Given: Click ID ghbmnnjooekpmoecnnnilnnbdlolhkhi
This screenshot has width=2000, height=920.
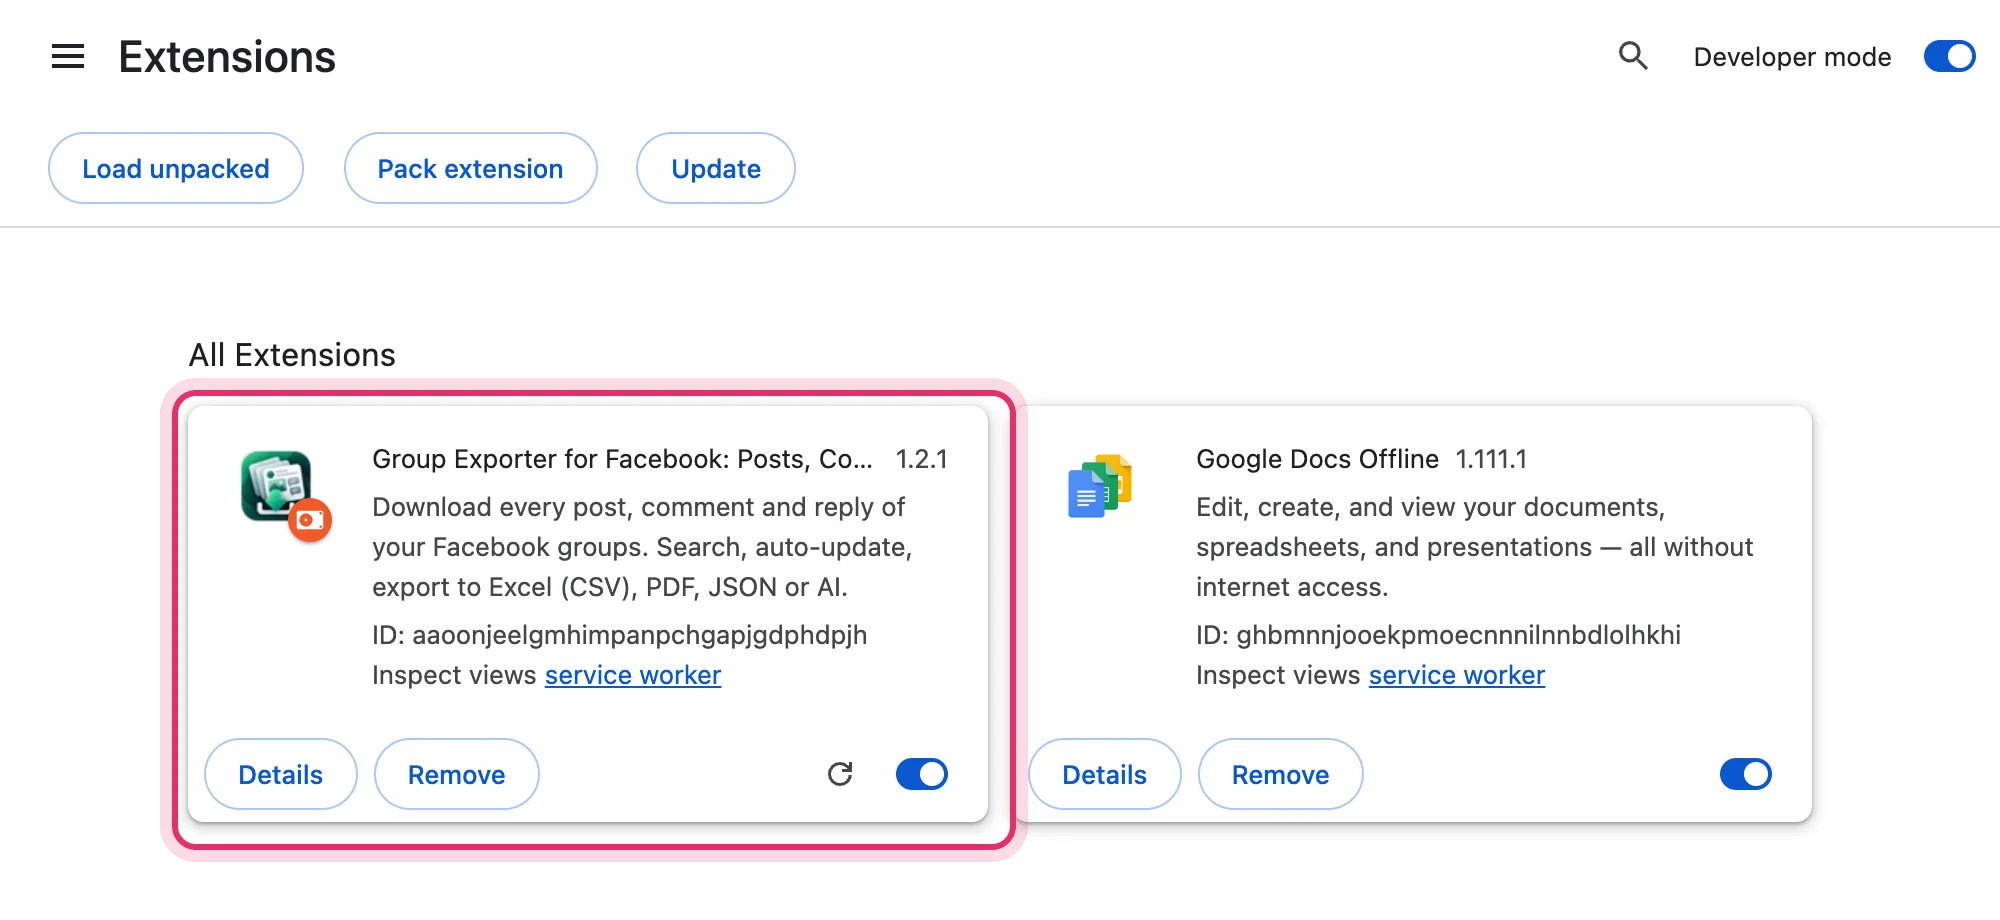Looking at the screenshot, I should click(1439, 635).
